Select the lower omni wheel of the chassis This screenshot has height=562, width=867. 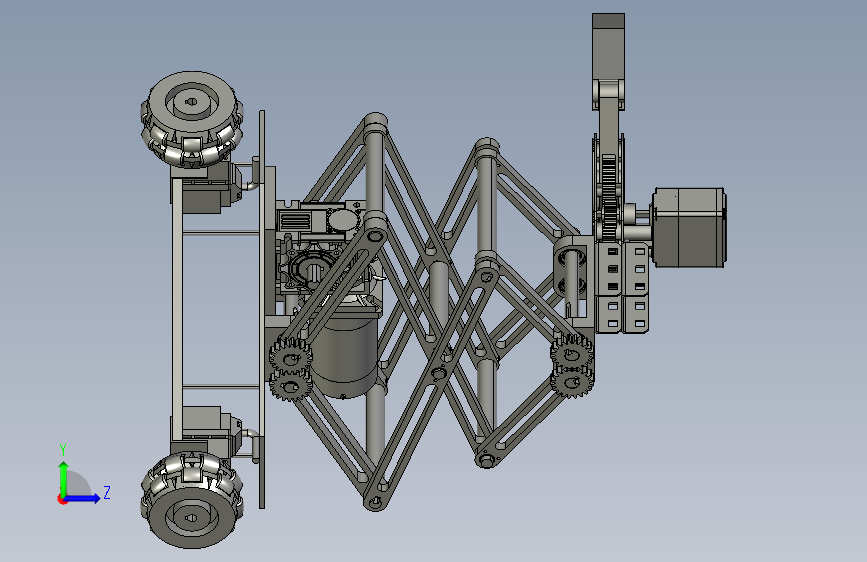(192, 500)
